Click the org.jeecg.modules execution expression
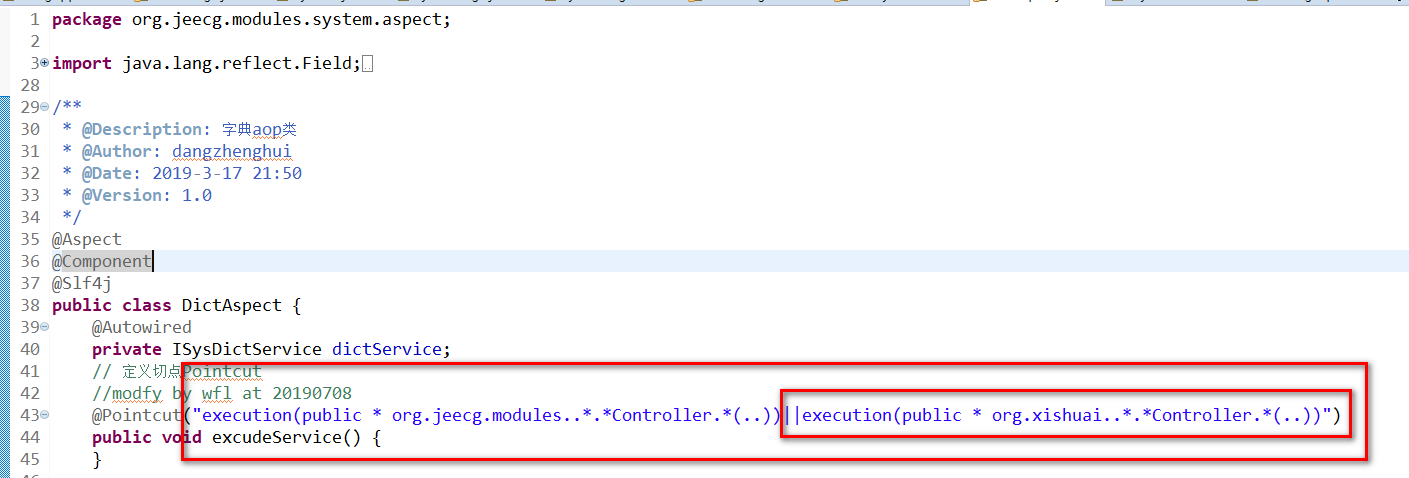This screenshot has width=1409, height=478. click(491, 415)
